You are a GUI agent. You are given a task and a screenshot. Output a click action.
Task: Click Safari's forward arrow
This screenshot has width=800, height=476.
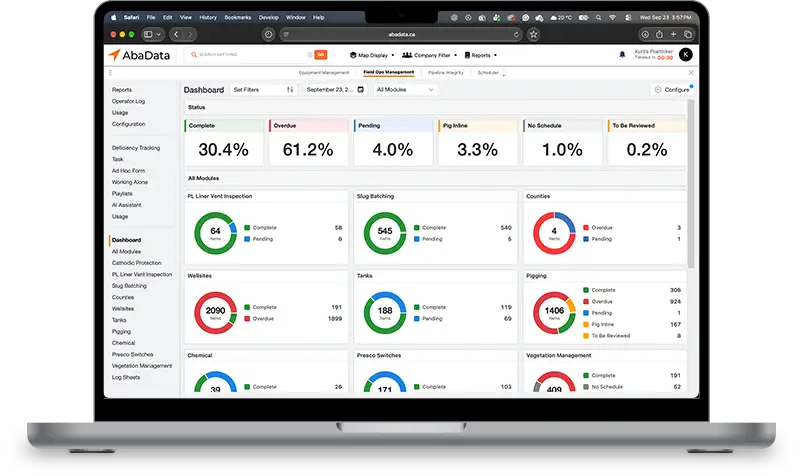(190, 34)
